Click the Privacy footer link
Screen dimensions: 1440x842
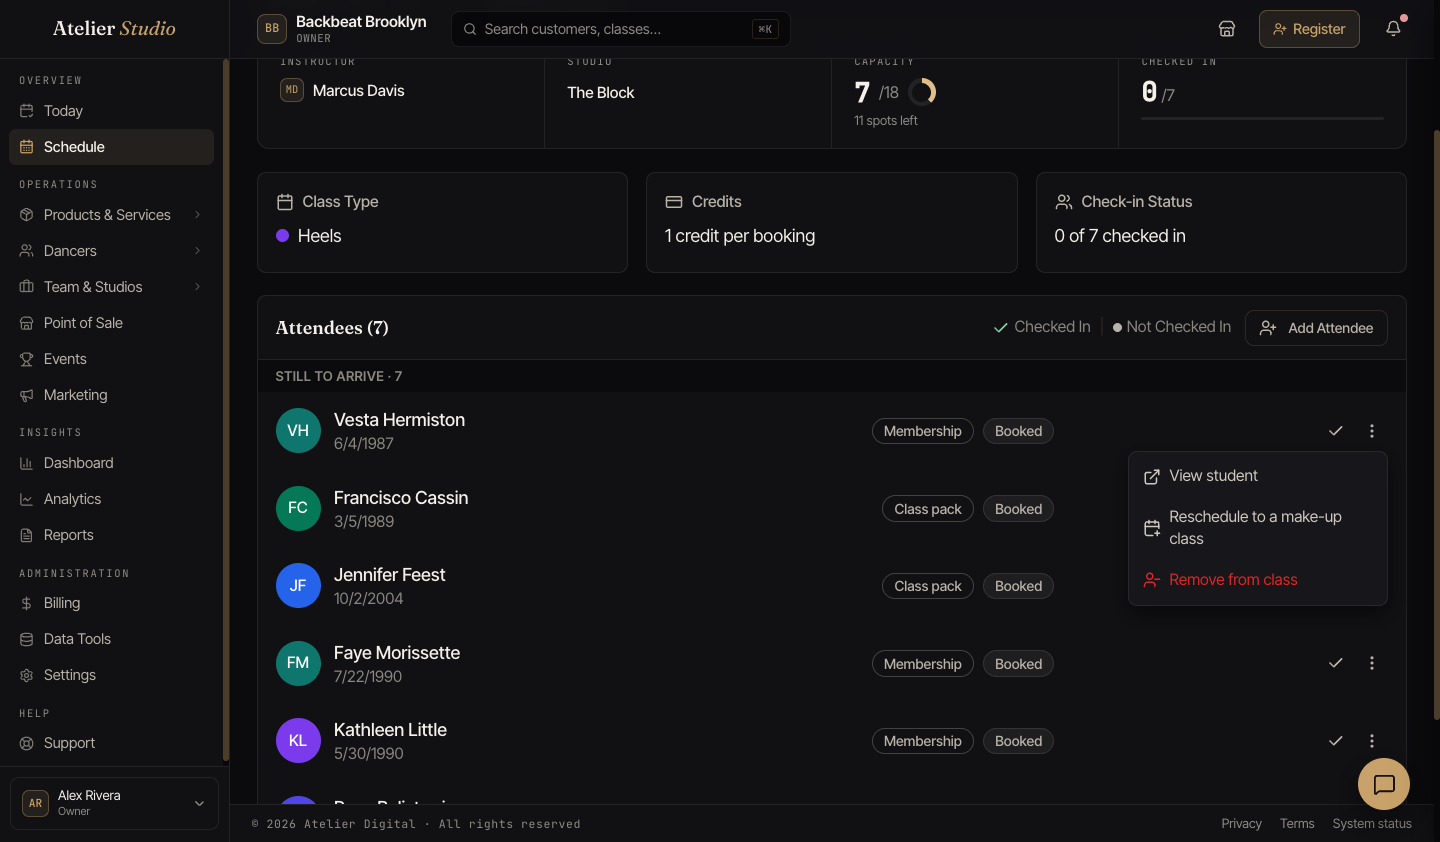coord(1241,824)
